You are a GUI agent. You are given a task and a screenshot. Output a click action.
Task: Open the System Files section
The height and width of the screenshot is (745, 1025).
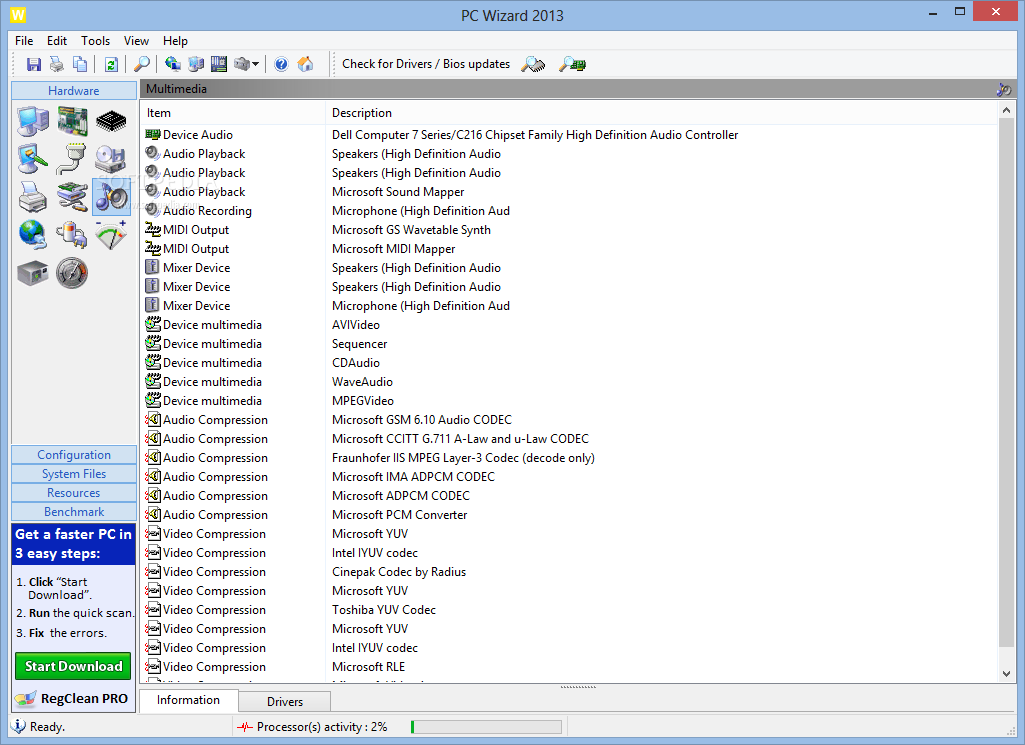click(74, 473)
